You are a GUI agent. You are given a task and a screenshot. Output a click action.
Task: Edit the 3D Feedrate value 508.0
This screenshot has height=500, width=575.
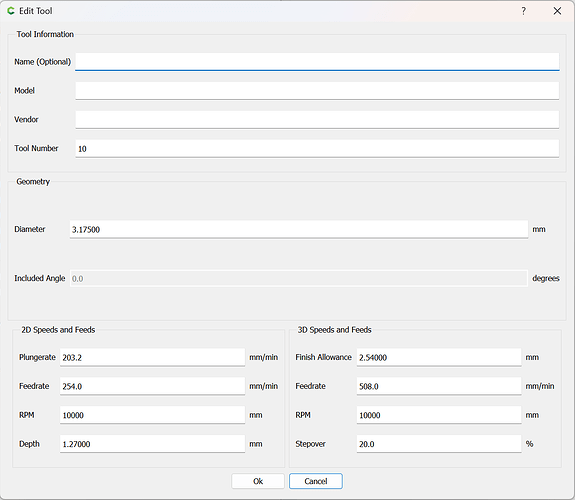point(439,386)
